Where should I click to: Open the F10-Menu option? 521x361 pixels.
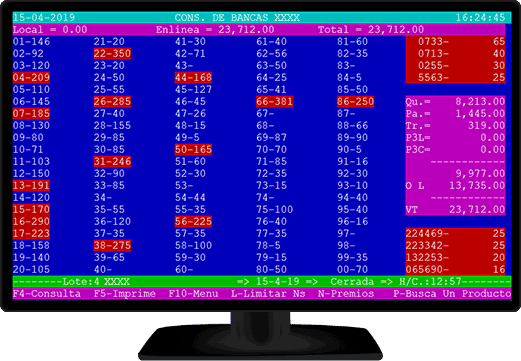pyautogui.click(x=193, y=294)
